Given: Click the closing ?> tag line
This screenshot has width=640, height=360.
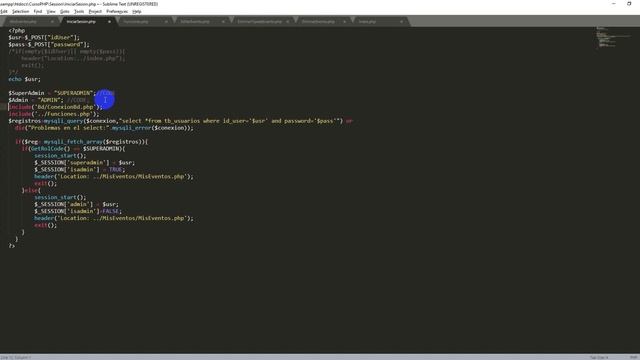Looking at the screenshot, I should click(11, 246).
